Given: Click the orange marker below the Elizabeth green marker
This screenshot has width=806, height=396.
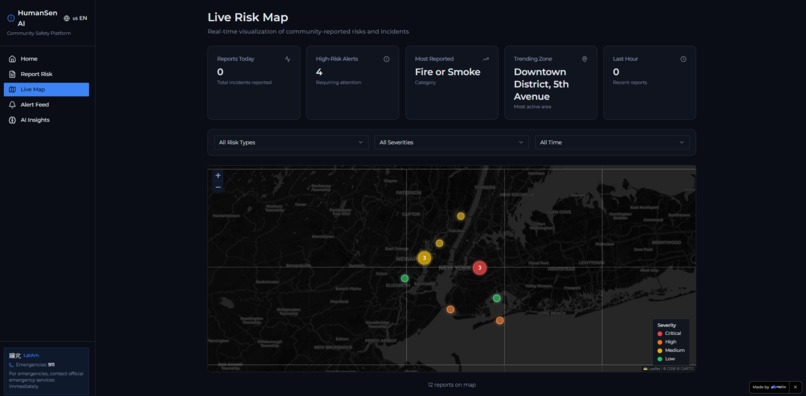Looking at the screenshot, I should [450, 310].
